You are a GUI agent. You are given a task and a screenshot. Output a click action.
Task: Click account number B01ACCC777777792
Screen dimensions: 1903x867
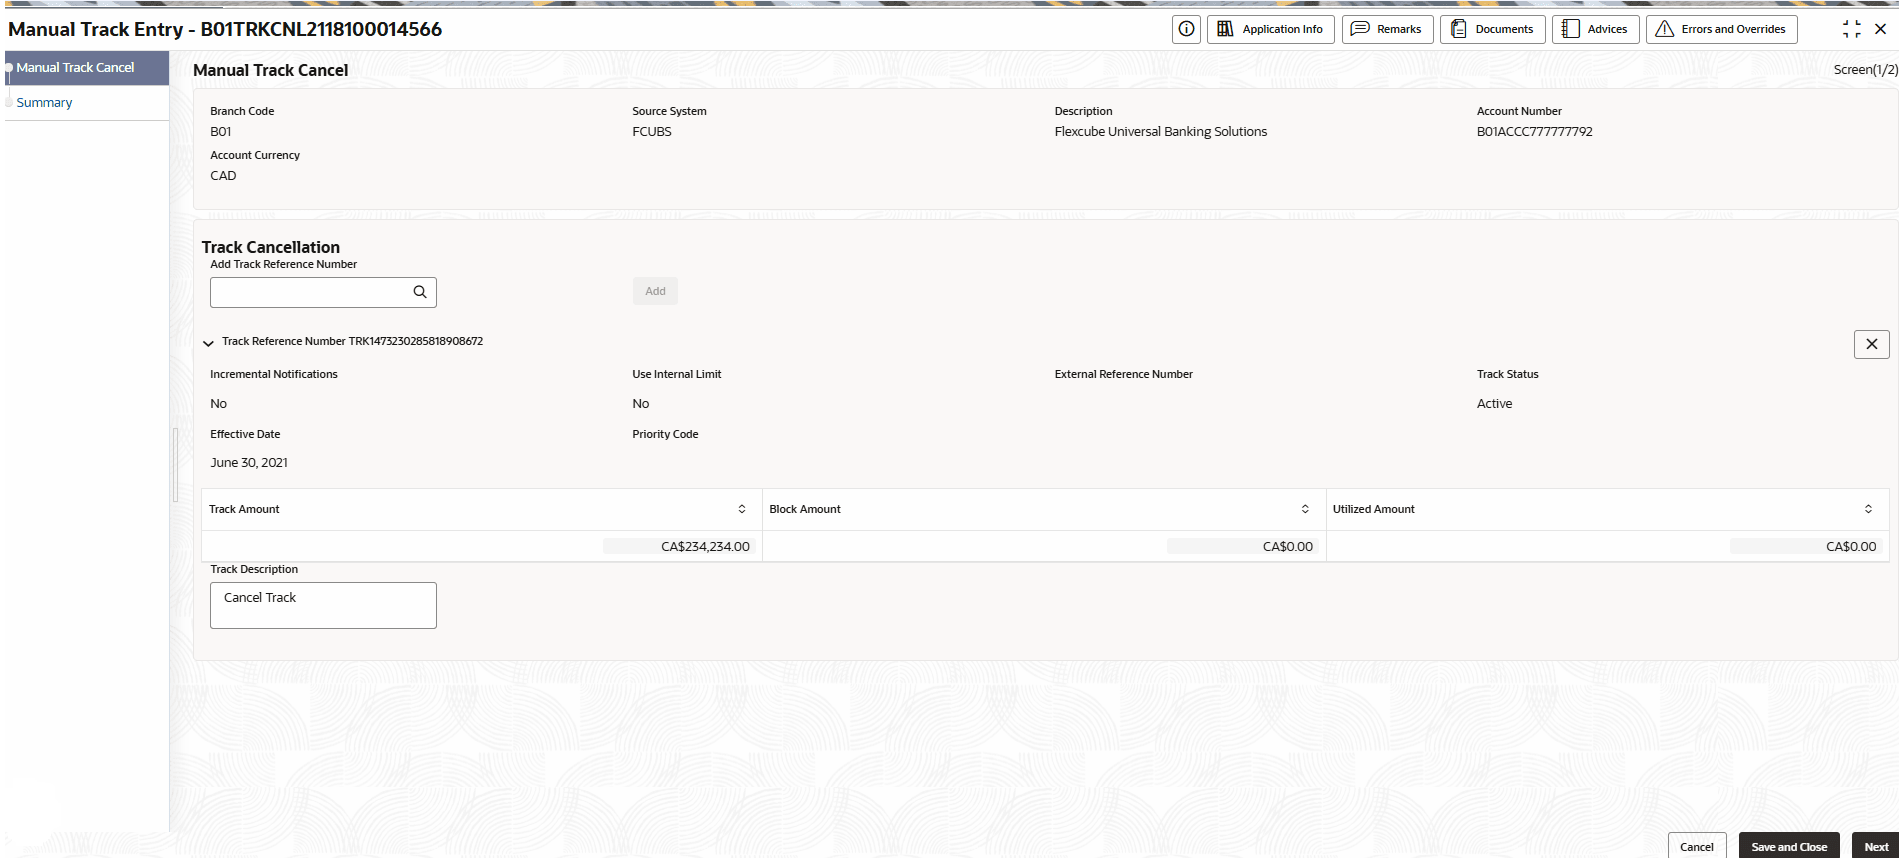(1534, 131)
